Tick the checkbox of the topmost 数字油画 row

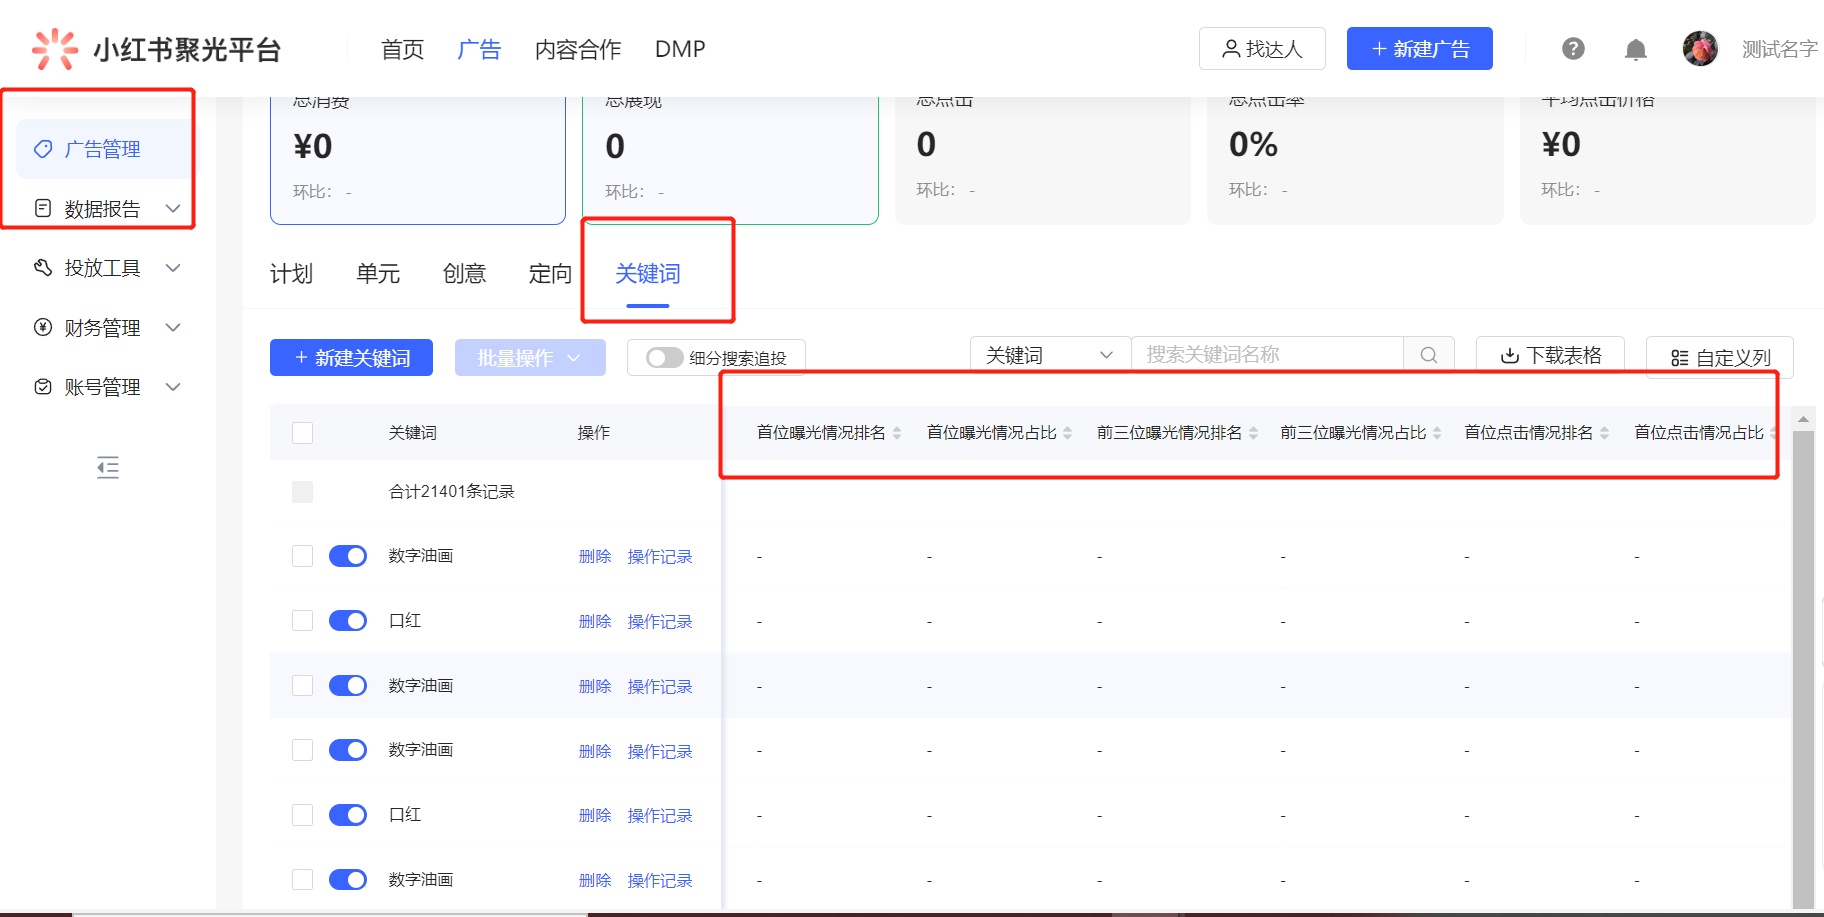coord(302,556)
